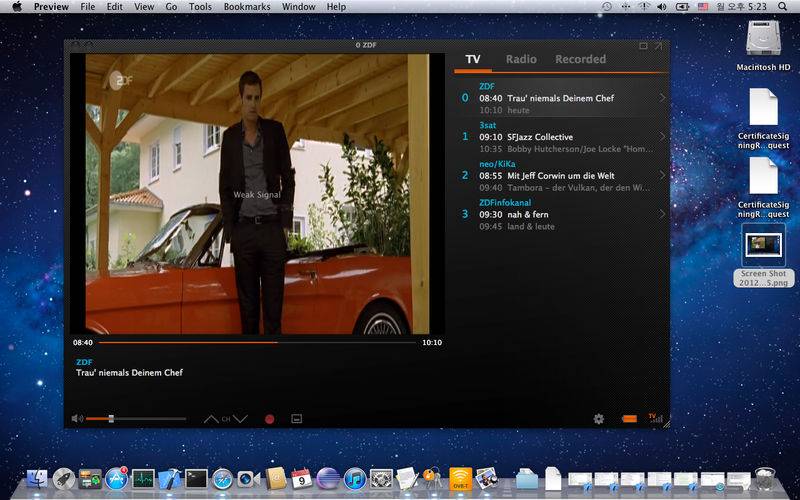Start recording with the red record button
800x500 pixels.
tap(269, 419)
